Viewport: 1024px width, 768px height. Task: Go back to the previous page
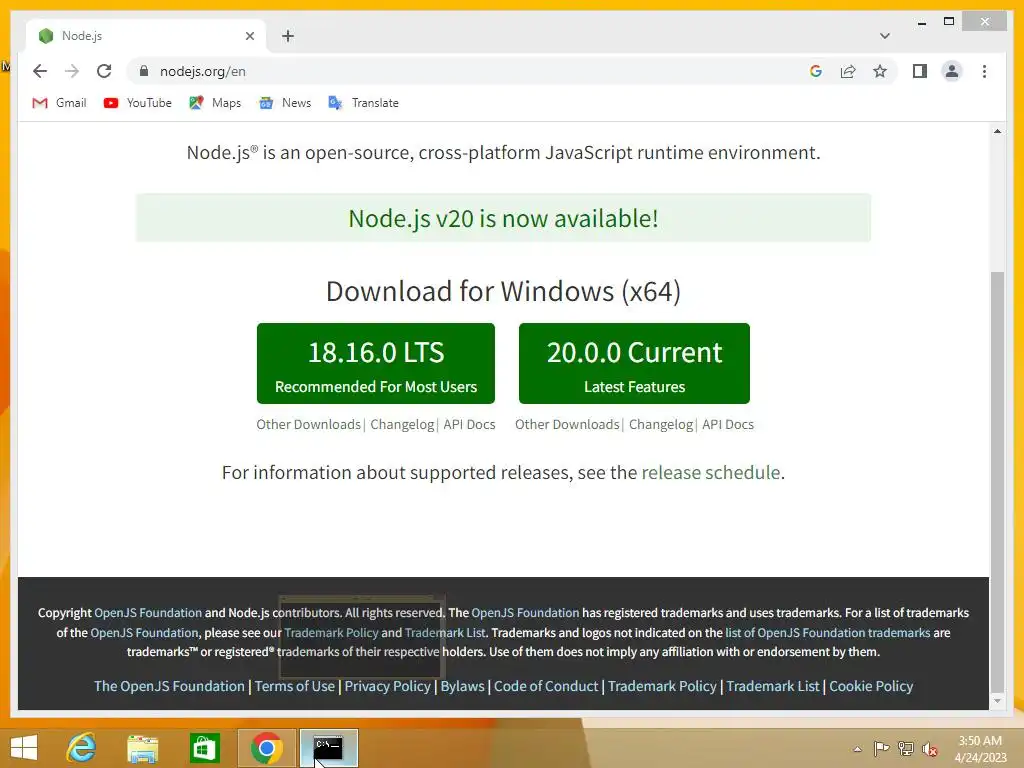40,71
